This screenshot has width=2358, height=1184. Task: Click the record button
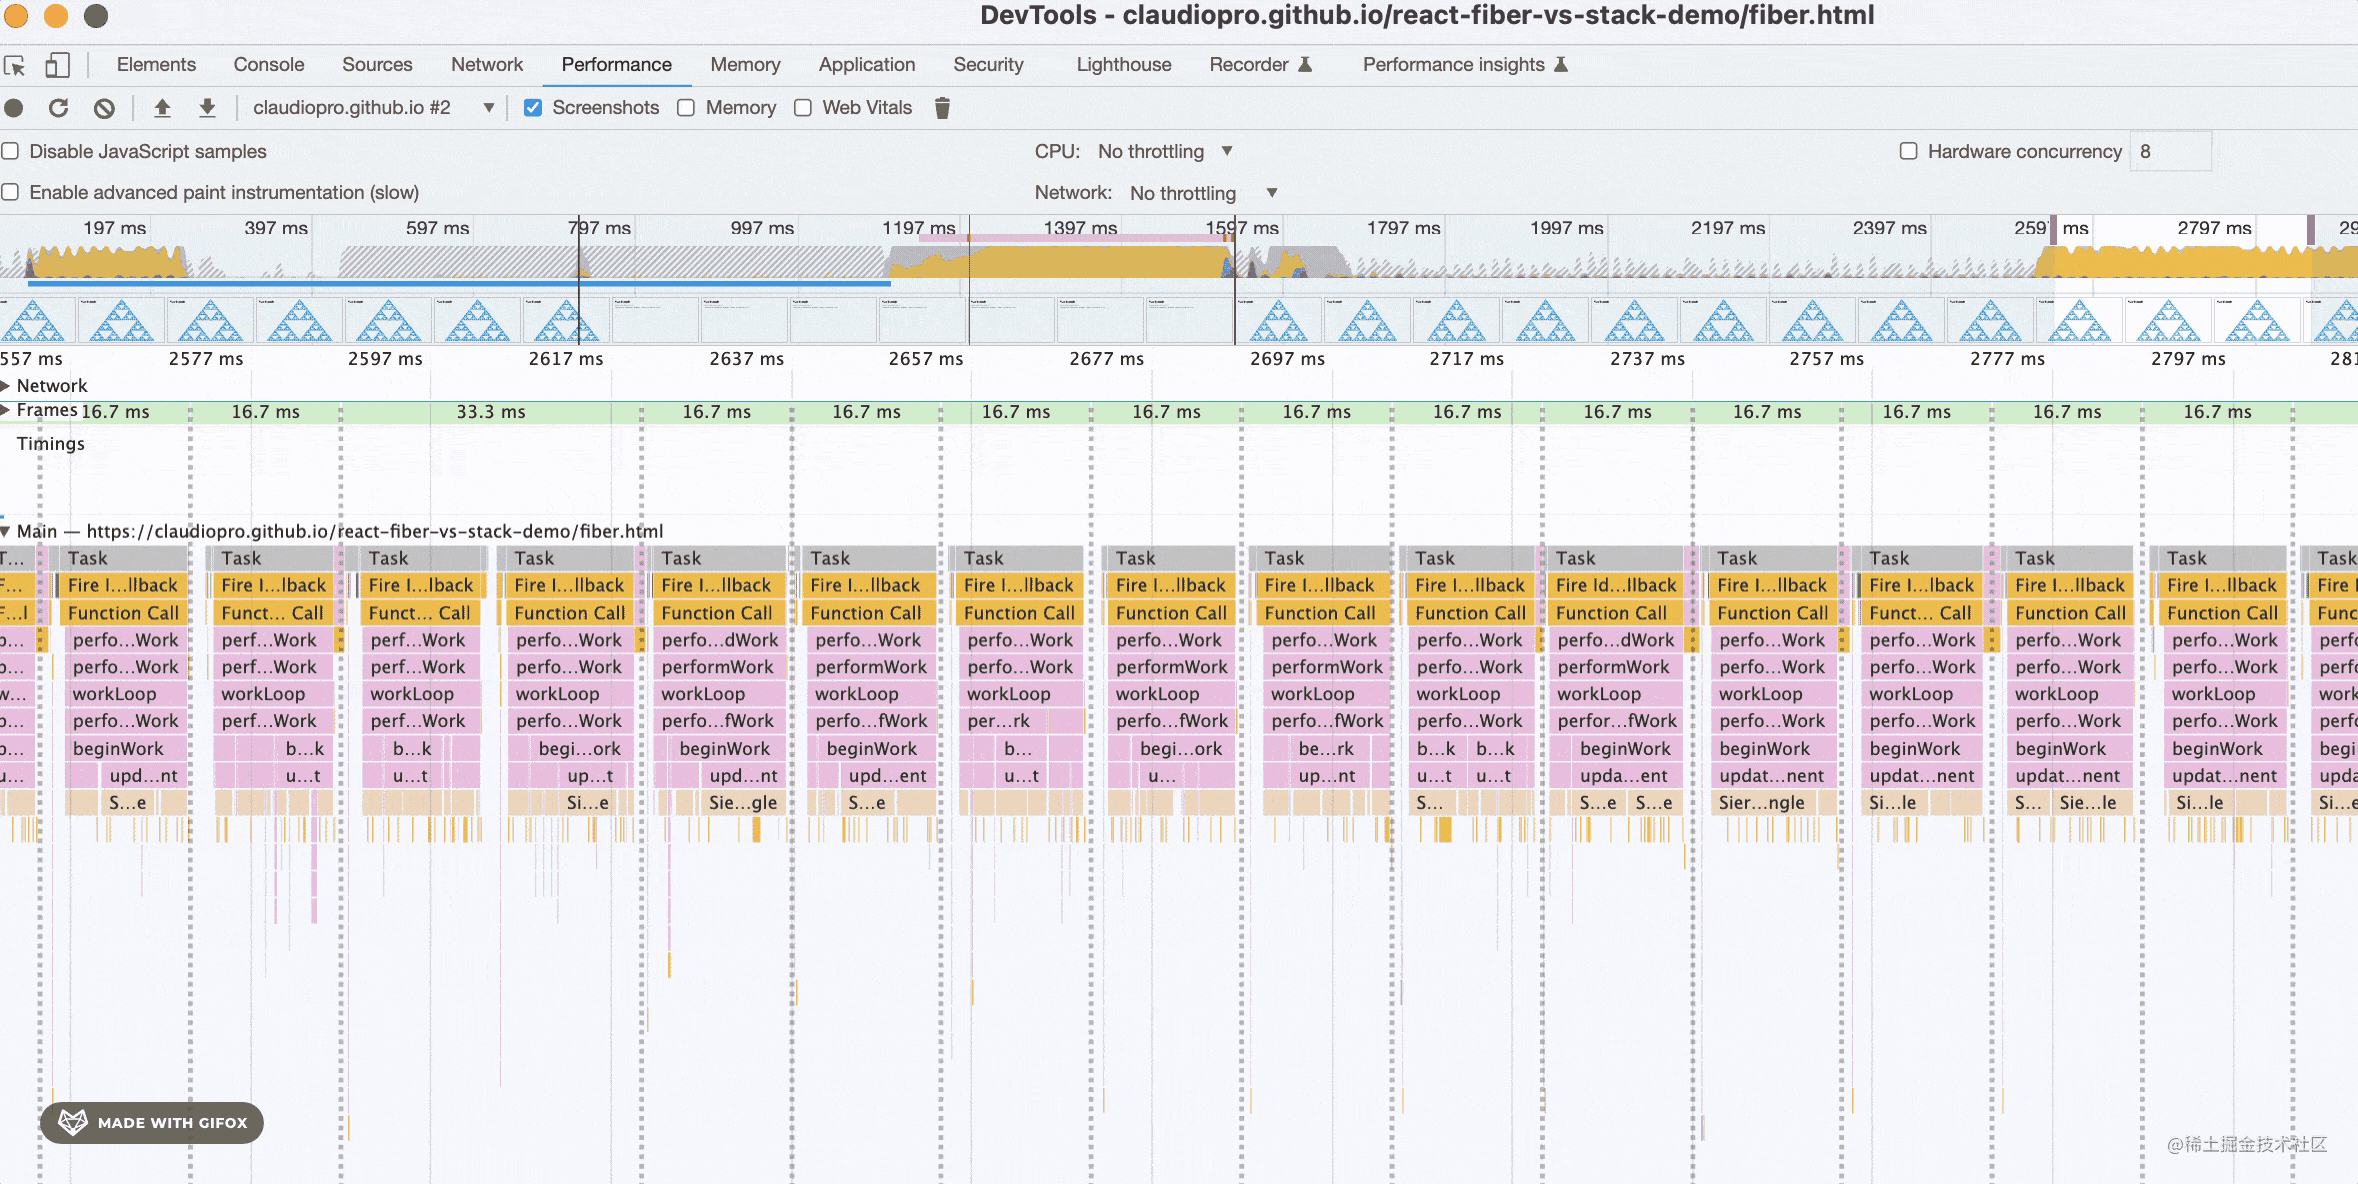tap(14, 108)
